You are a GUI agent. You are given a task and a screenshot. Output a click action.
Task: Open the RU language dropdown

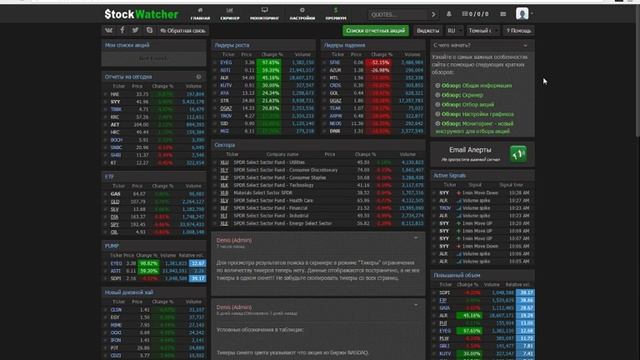coord(454,31)
